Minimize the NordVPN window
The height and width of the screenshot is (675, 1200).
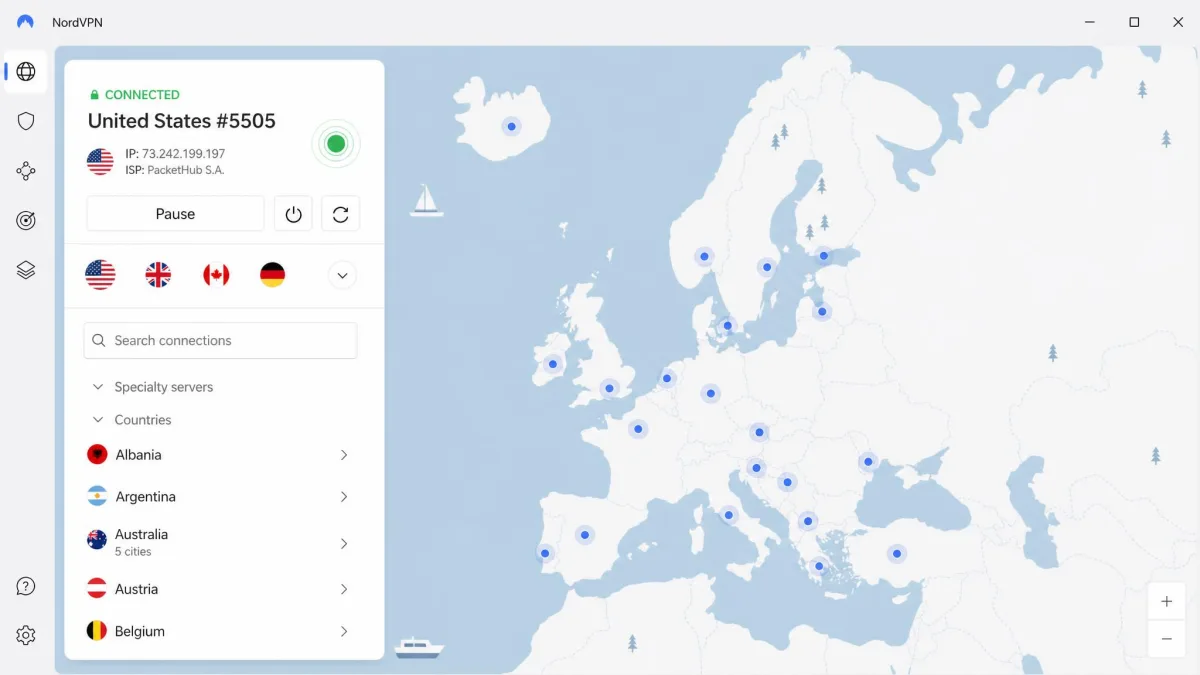(x=1089, y=22)
